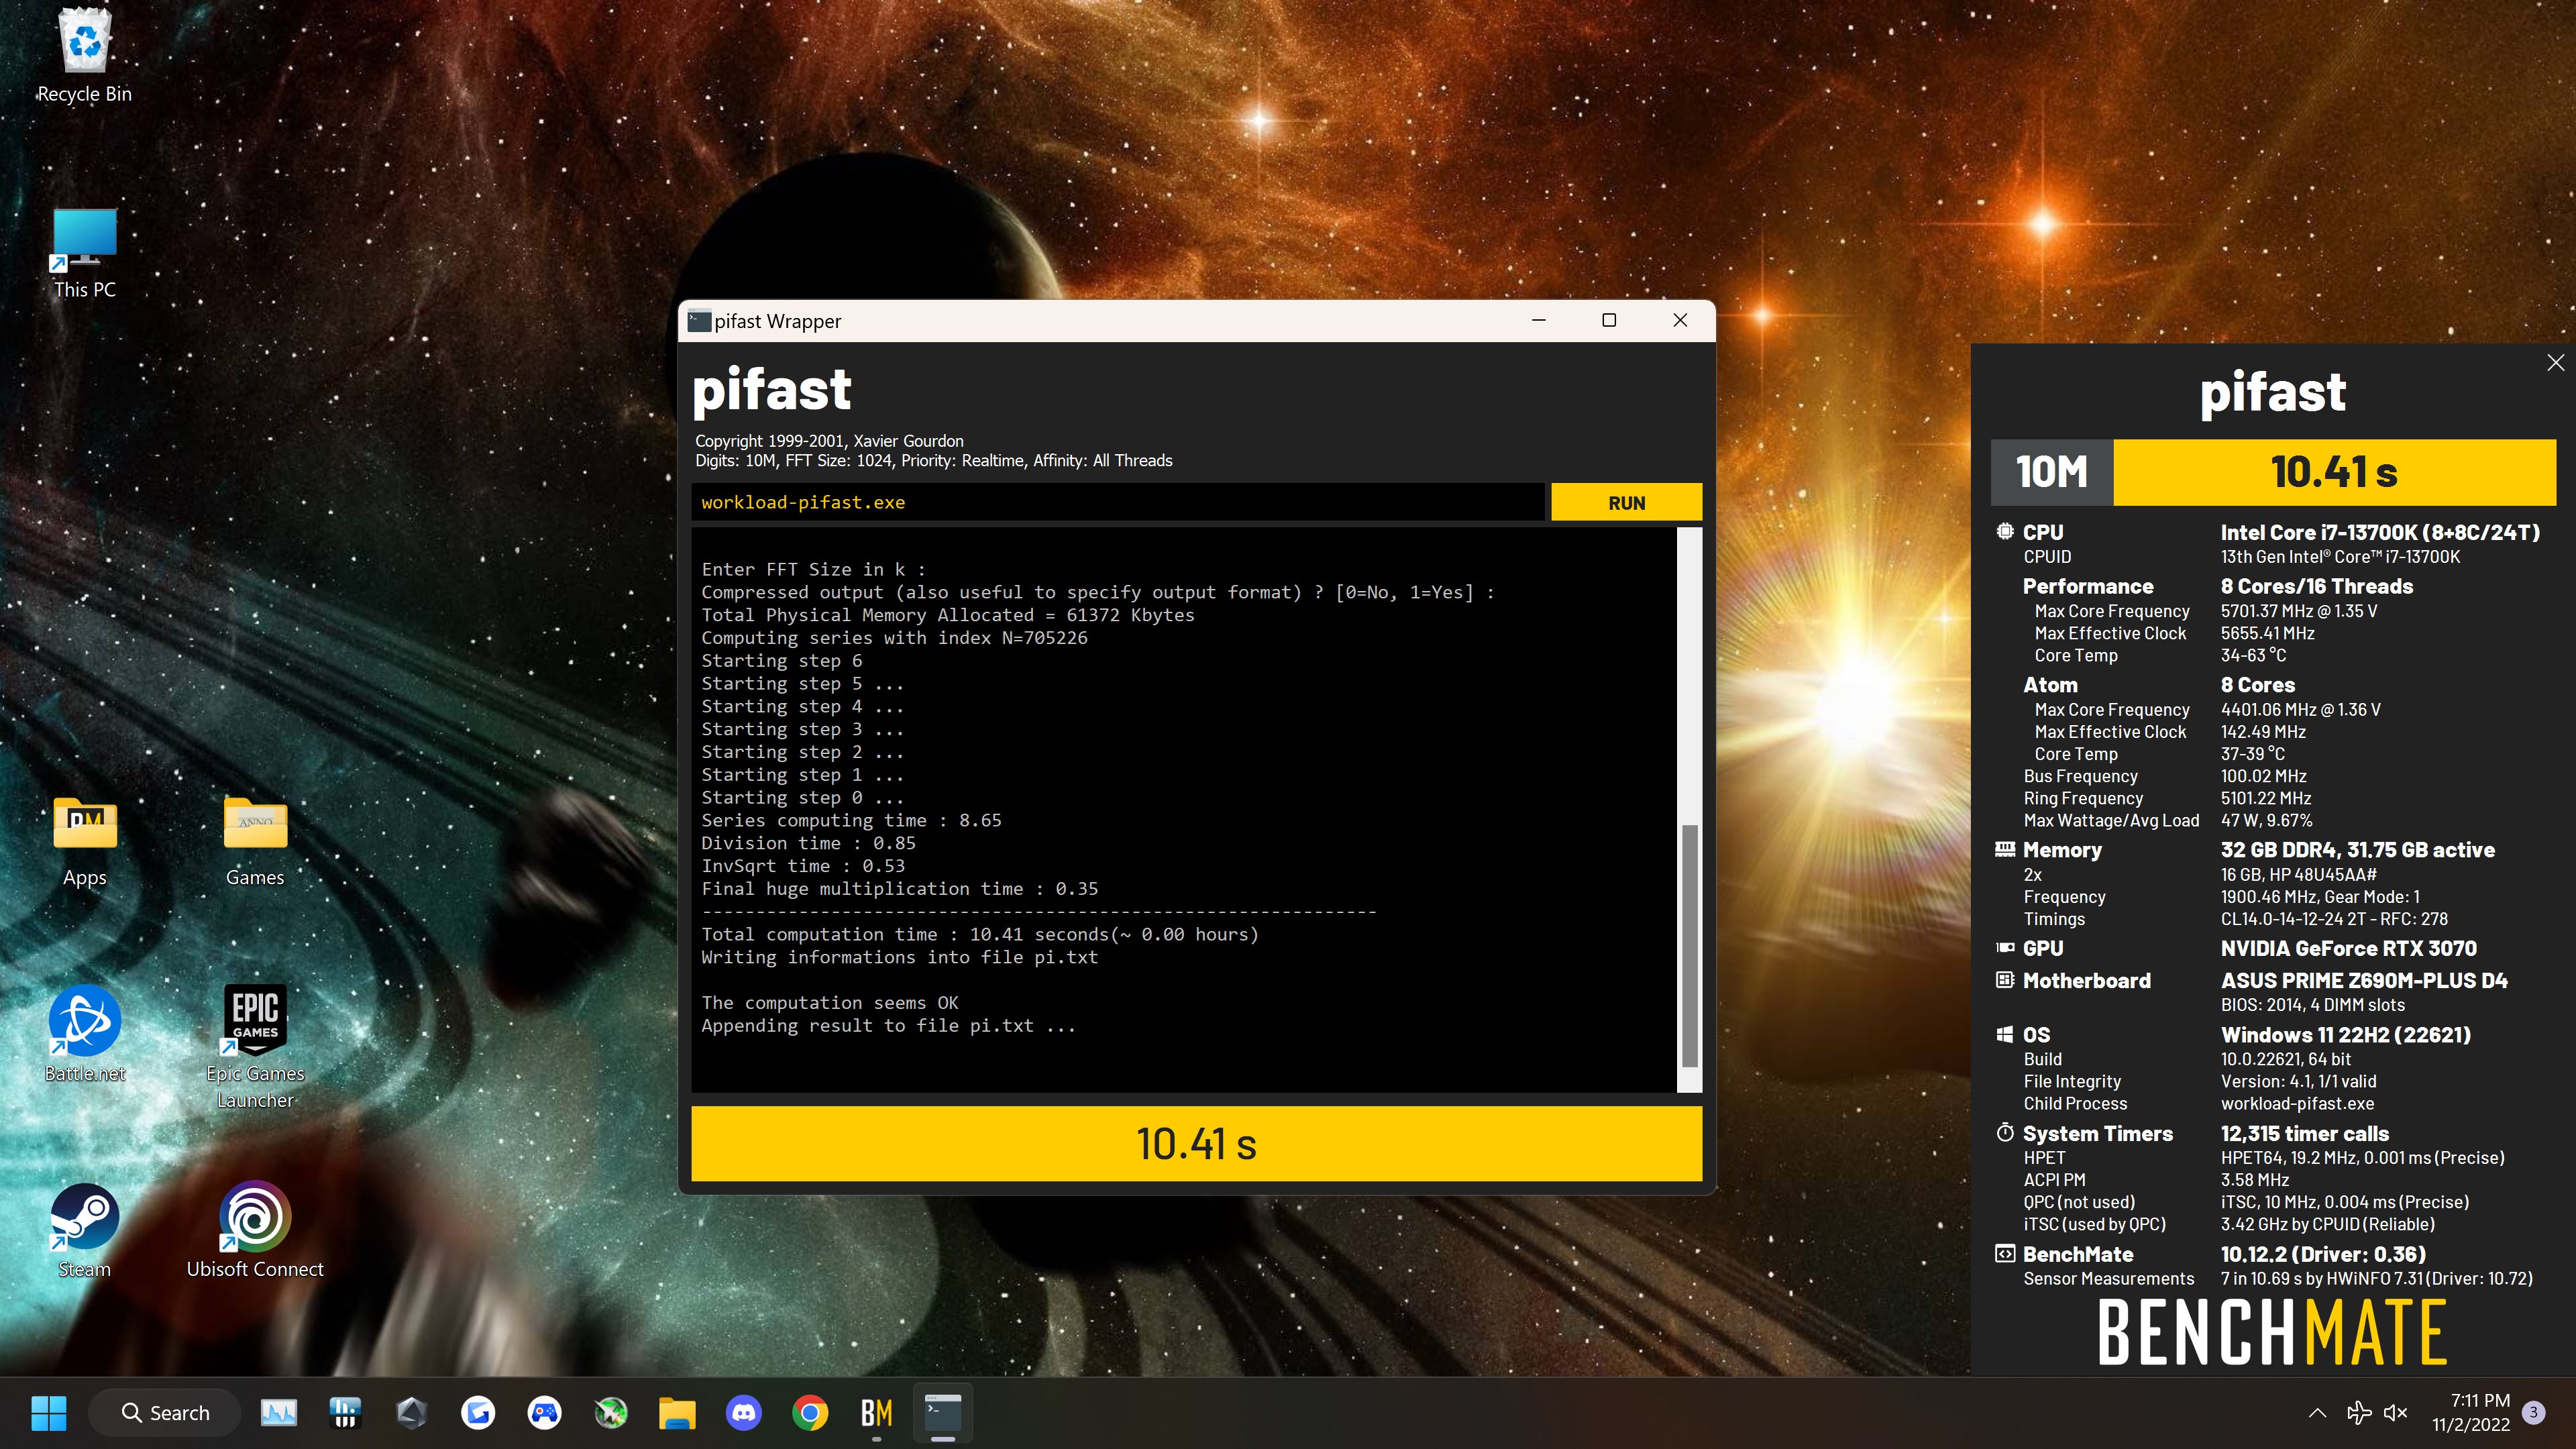Open the Logitech G HUB taskbar icon
The image size is (2576, 1449).
(x=478, y=1413)
